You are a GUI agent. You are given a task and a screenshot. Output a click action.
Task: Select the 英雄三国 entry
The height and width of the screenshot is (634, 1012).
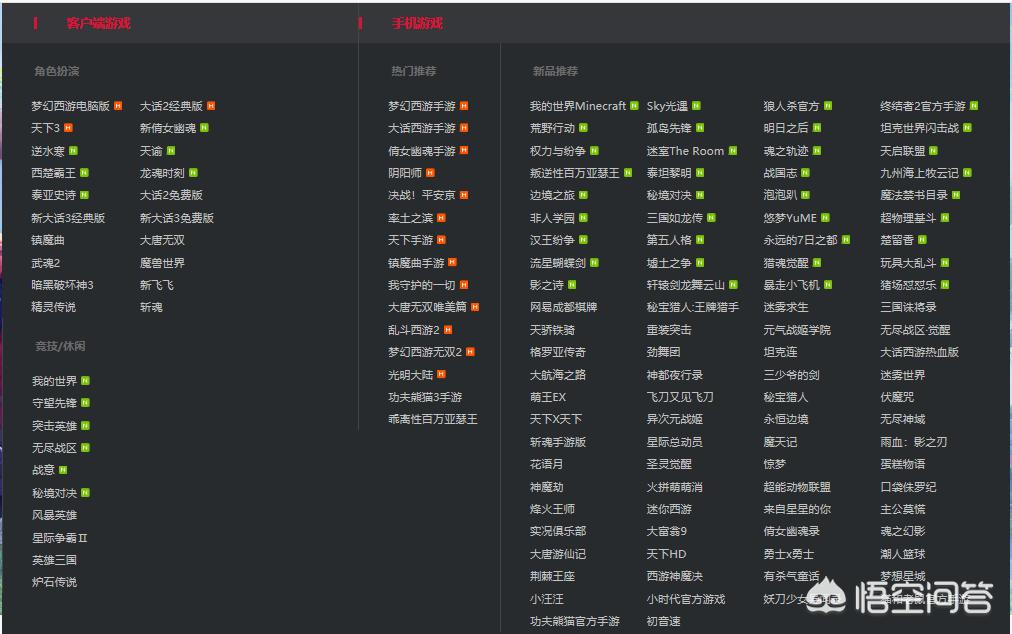point(54,560)
